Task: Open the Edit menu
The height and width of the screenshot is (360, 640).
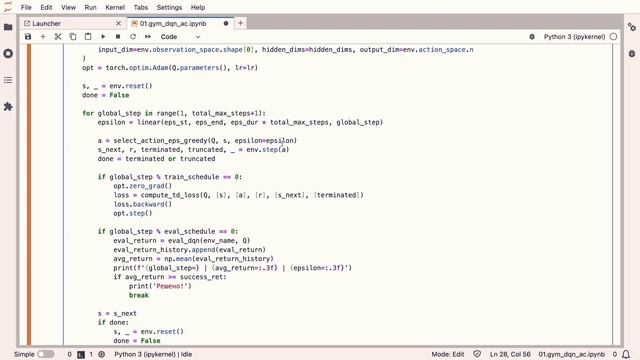Action: 46,7
